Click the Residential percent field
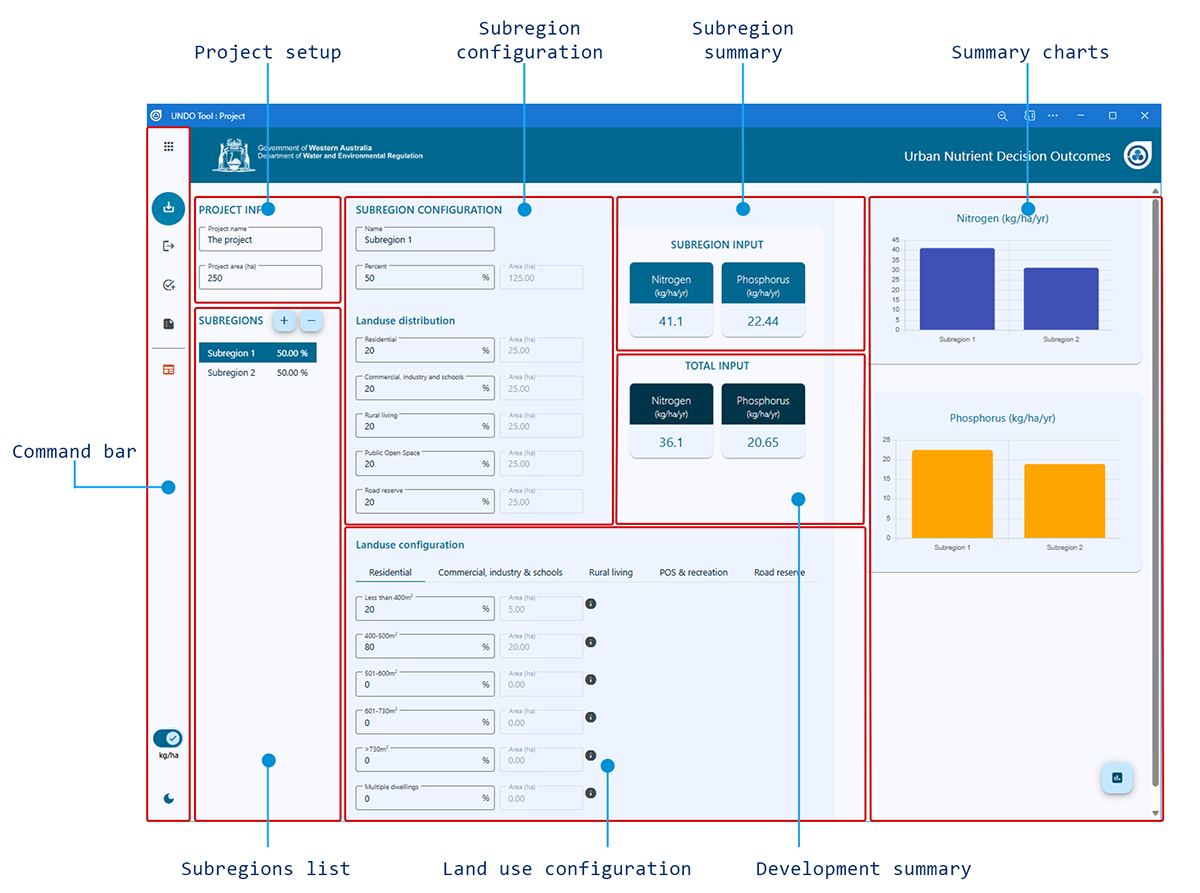The image size is (1200, 893). coord(425,350)
